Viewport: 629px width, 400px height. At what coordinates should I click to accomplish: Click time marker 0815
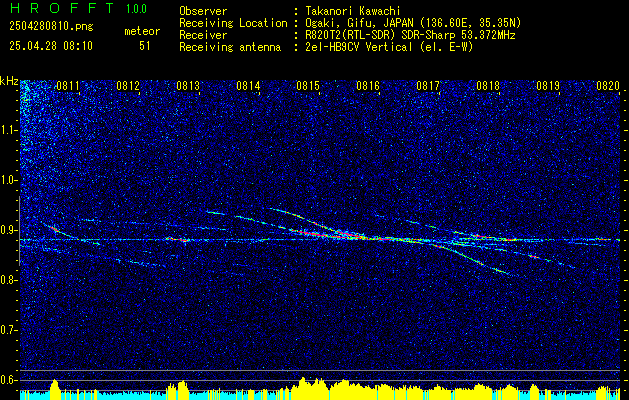(x=308, y=85)
